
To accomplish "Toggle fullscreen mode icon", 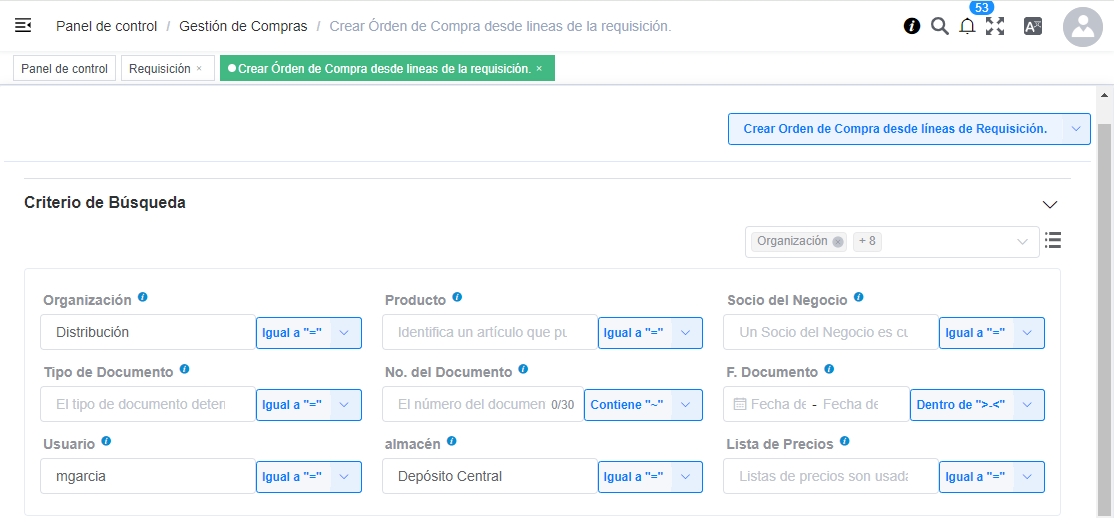I will click(995, 27).
